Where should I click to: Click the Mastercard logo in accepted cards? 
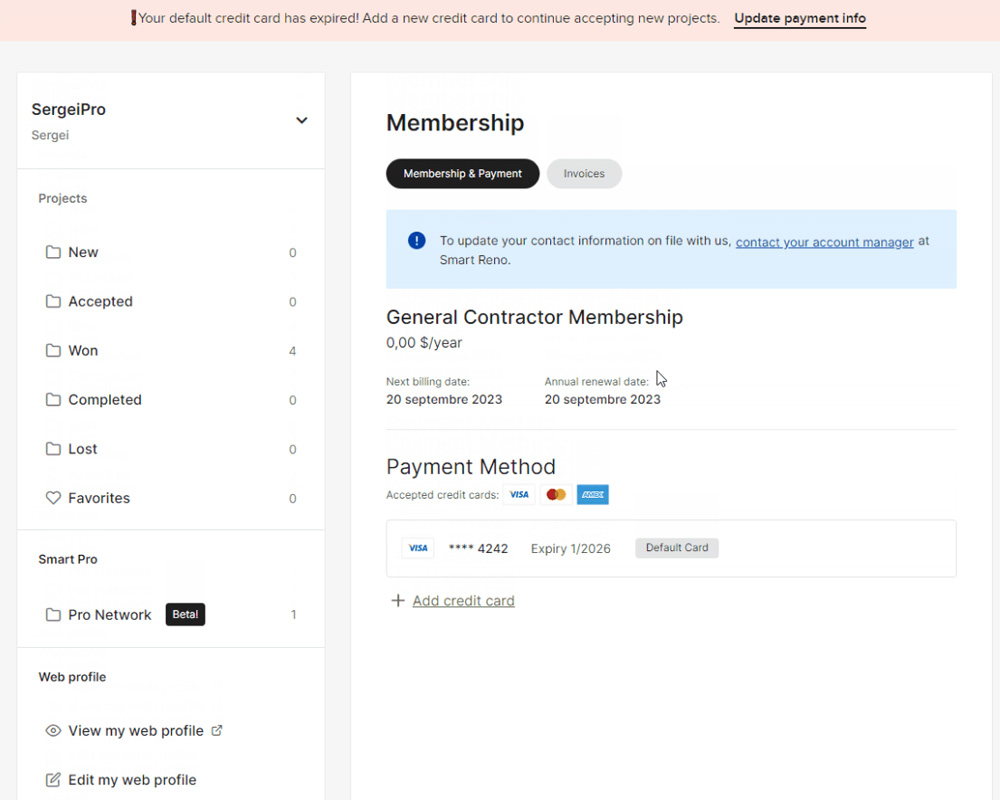556,495
